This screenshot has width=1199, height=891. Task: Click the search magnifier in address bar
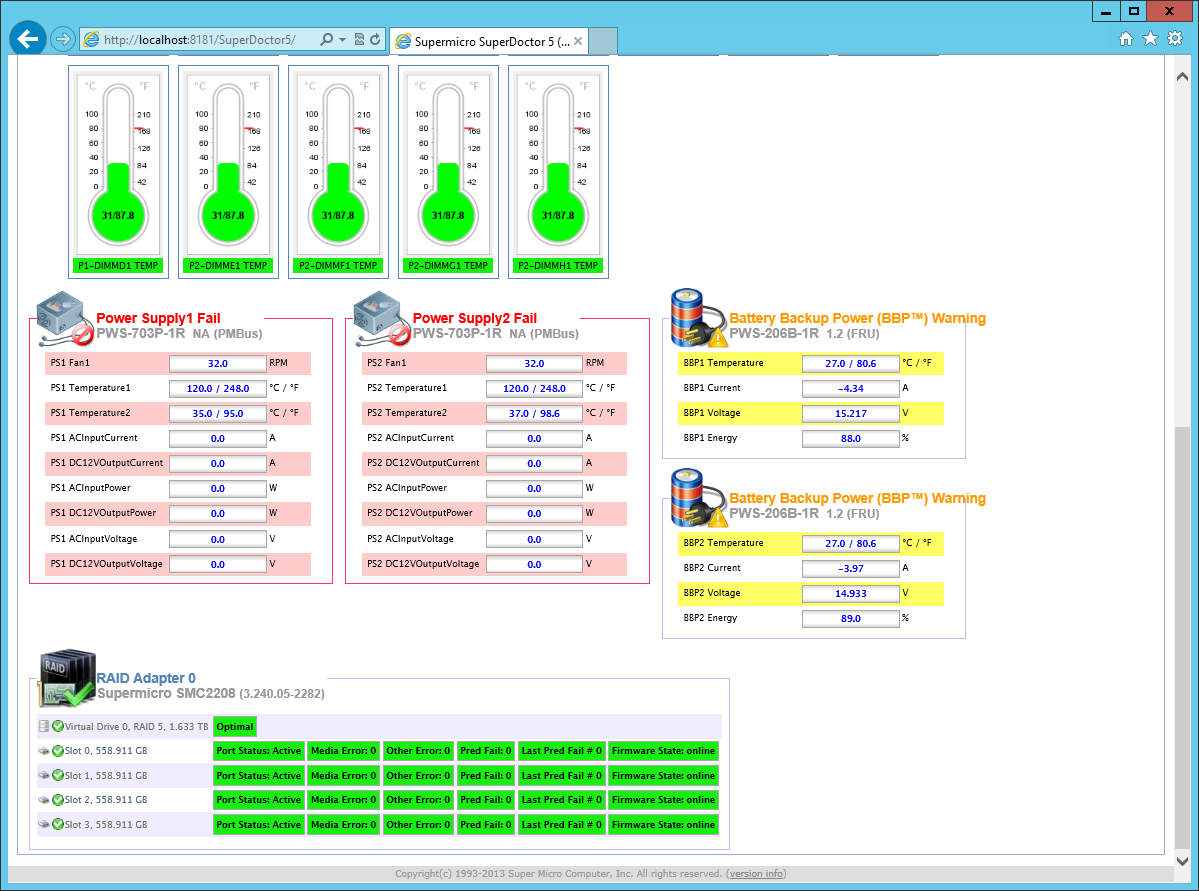tap(326, 40)
